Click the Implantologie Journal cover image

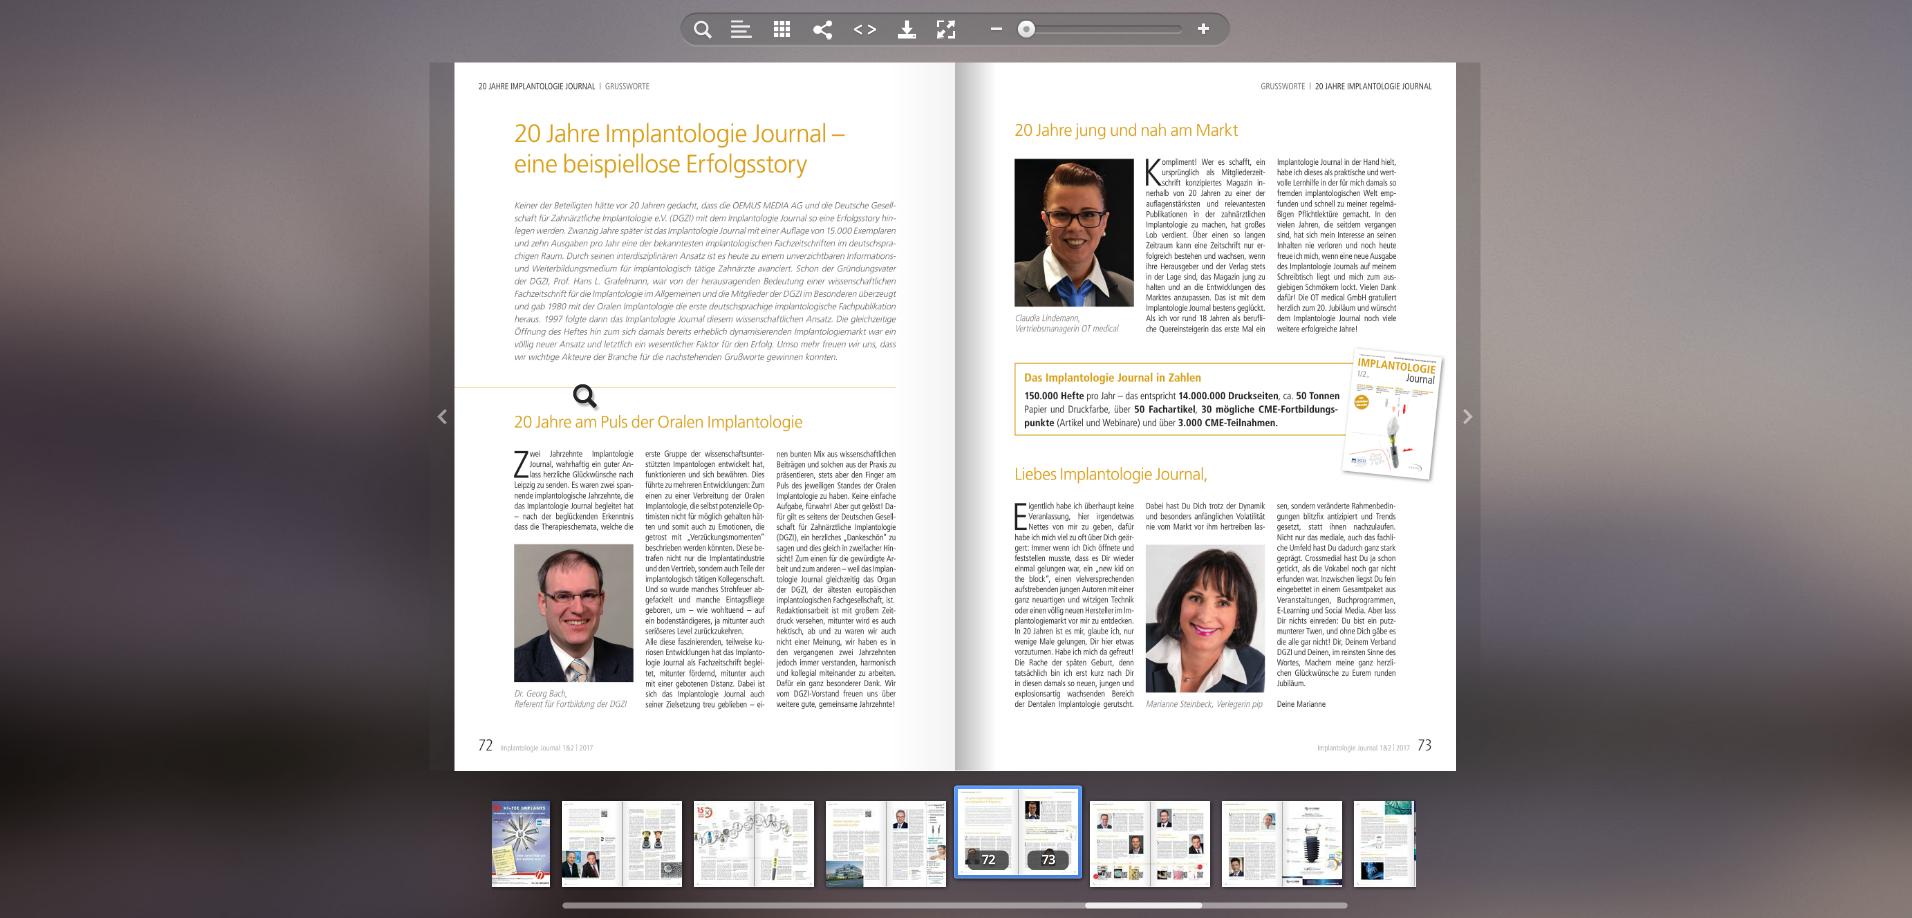tap(1391, 413)
